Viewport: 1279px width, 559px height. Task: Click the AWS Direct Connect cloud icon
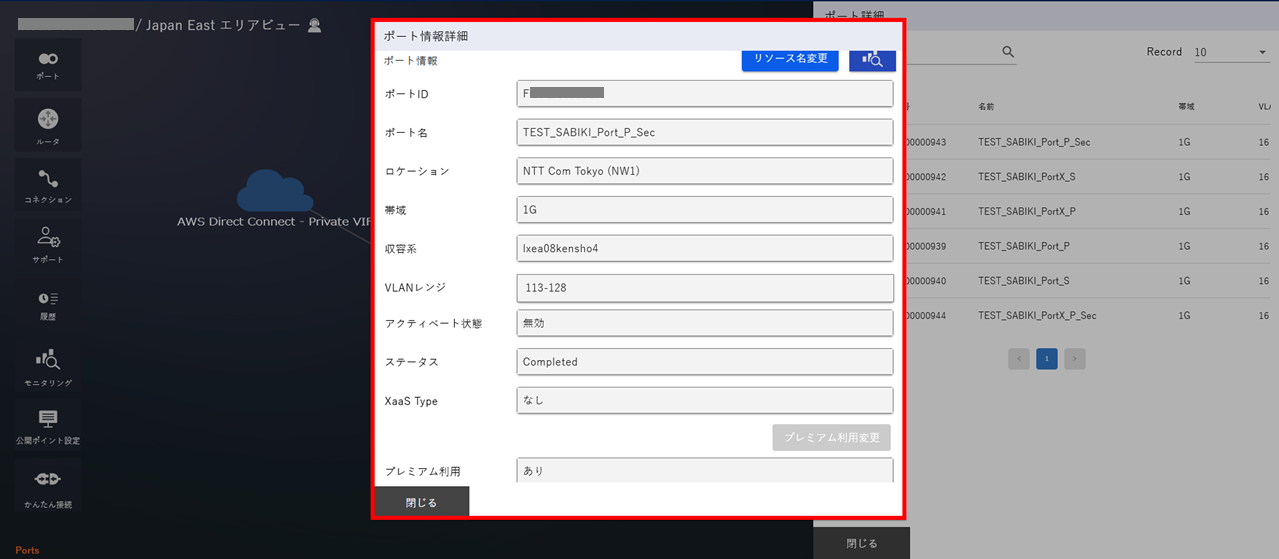(275, 190)
